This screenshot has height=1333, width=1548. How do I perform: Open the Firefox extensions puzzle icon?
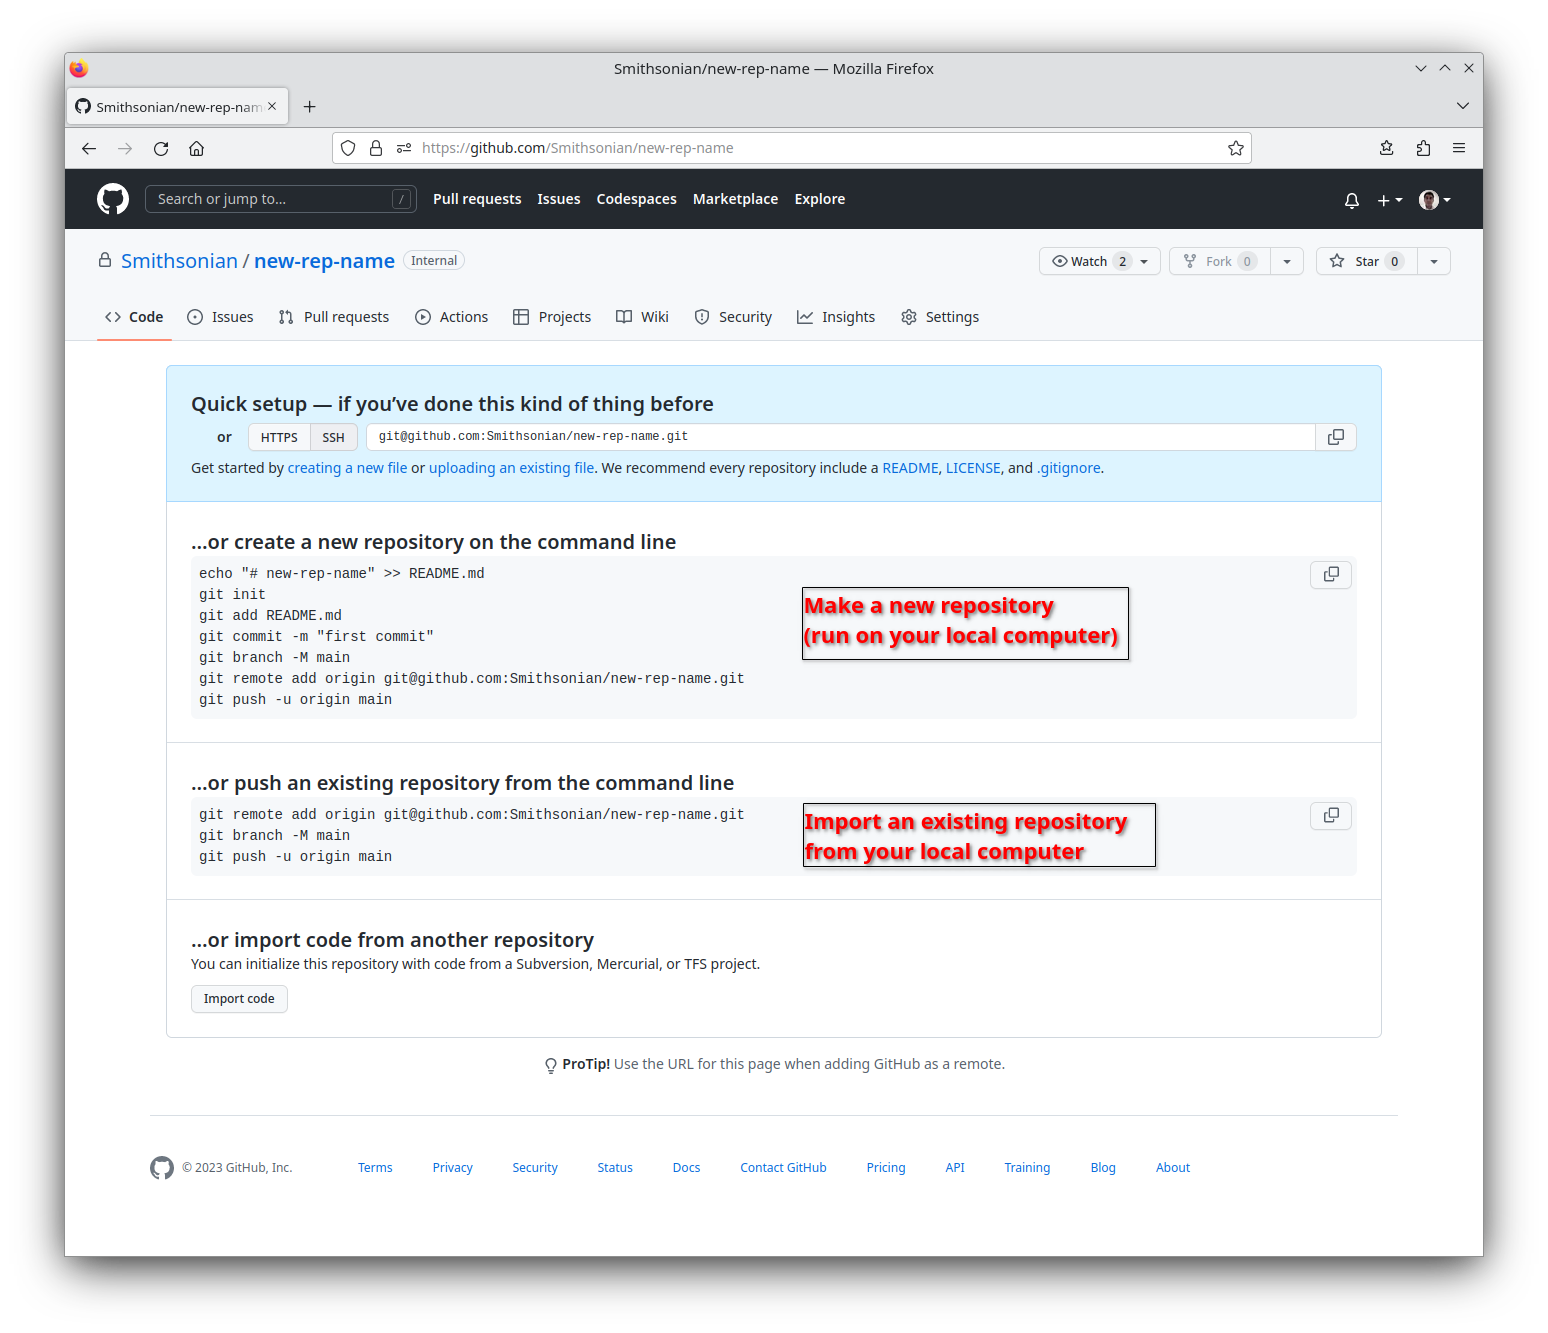(x=1423, y=148)
